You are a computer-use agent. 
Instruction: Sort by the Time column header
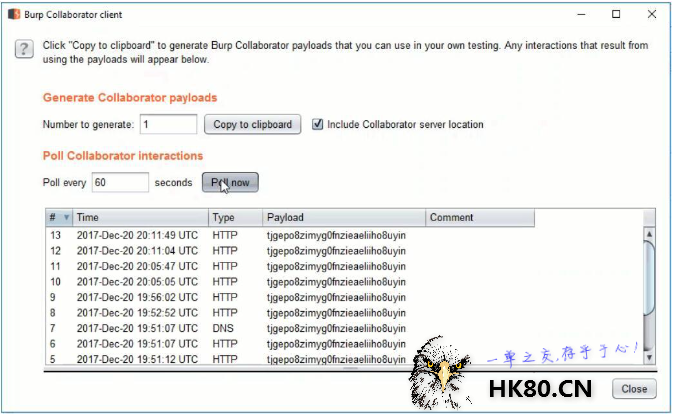140,217
